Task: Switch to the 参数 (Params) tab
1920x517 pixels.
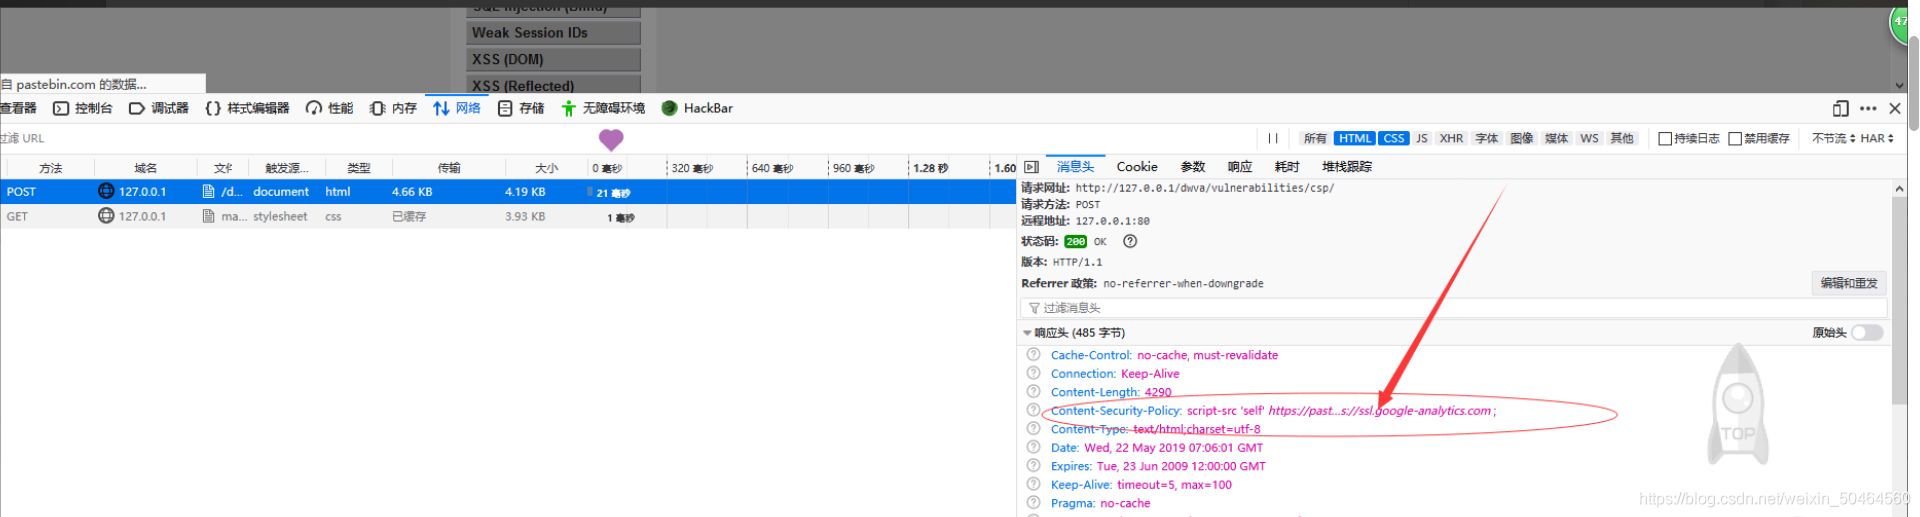Action: pos(1193,167)
